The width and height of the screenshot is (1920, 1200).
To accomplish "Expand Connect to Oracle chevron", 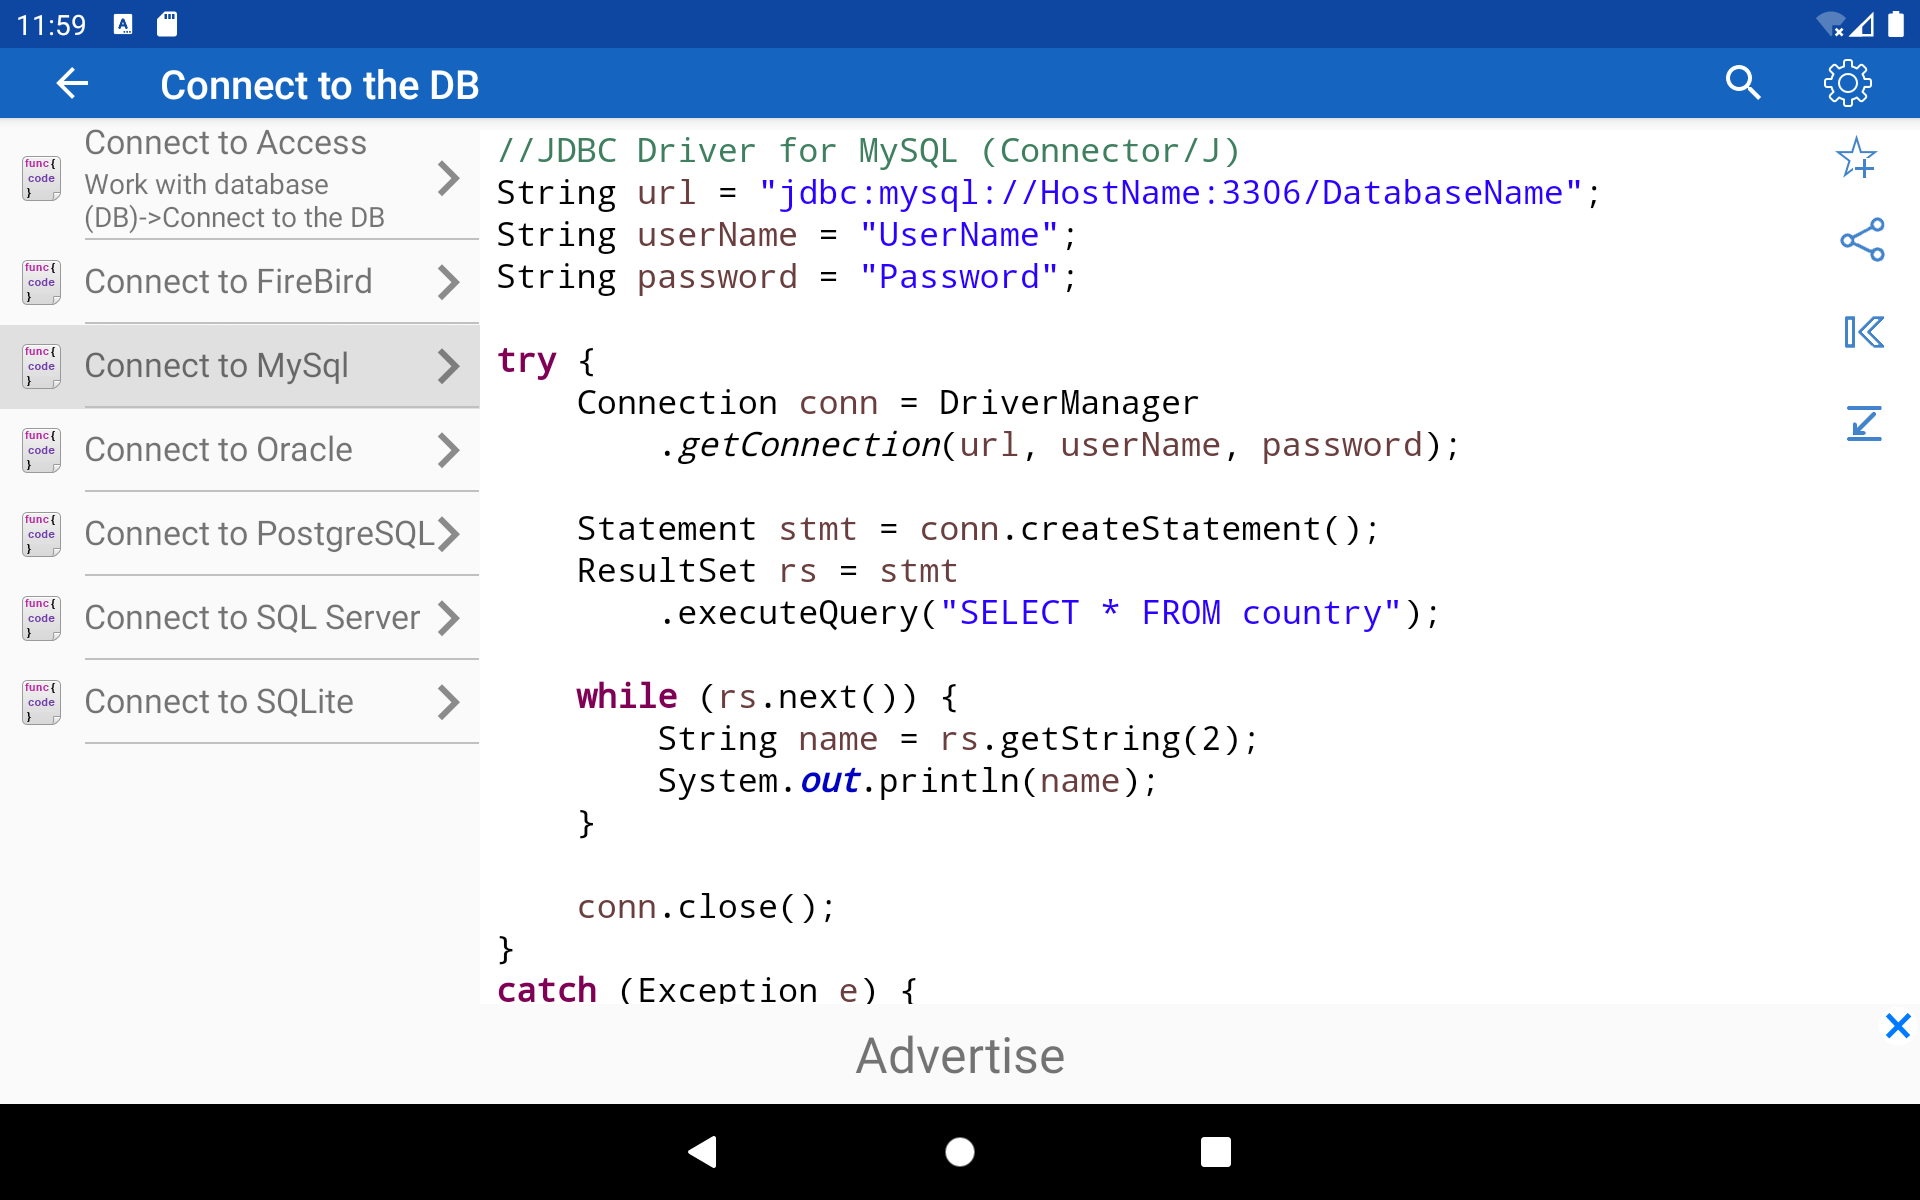I will tap(448, 451).
